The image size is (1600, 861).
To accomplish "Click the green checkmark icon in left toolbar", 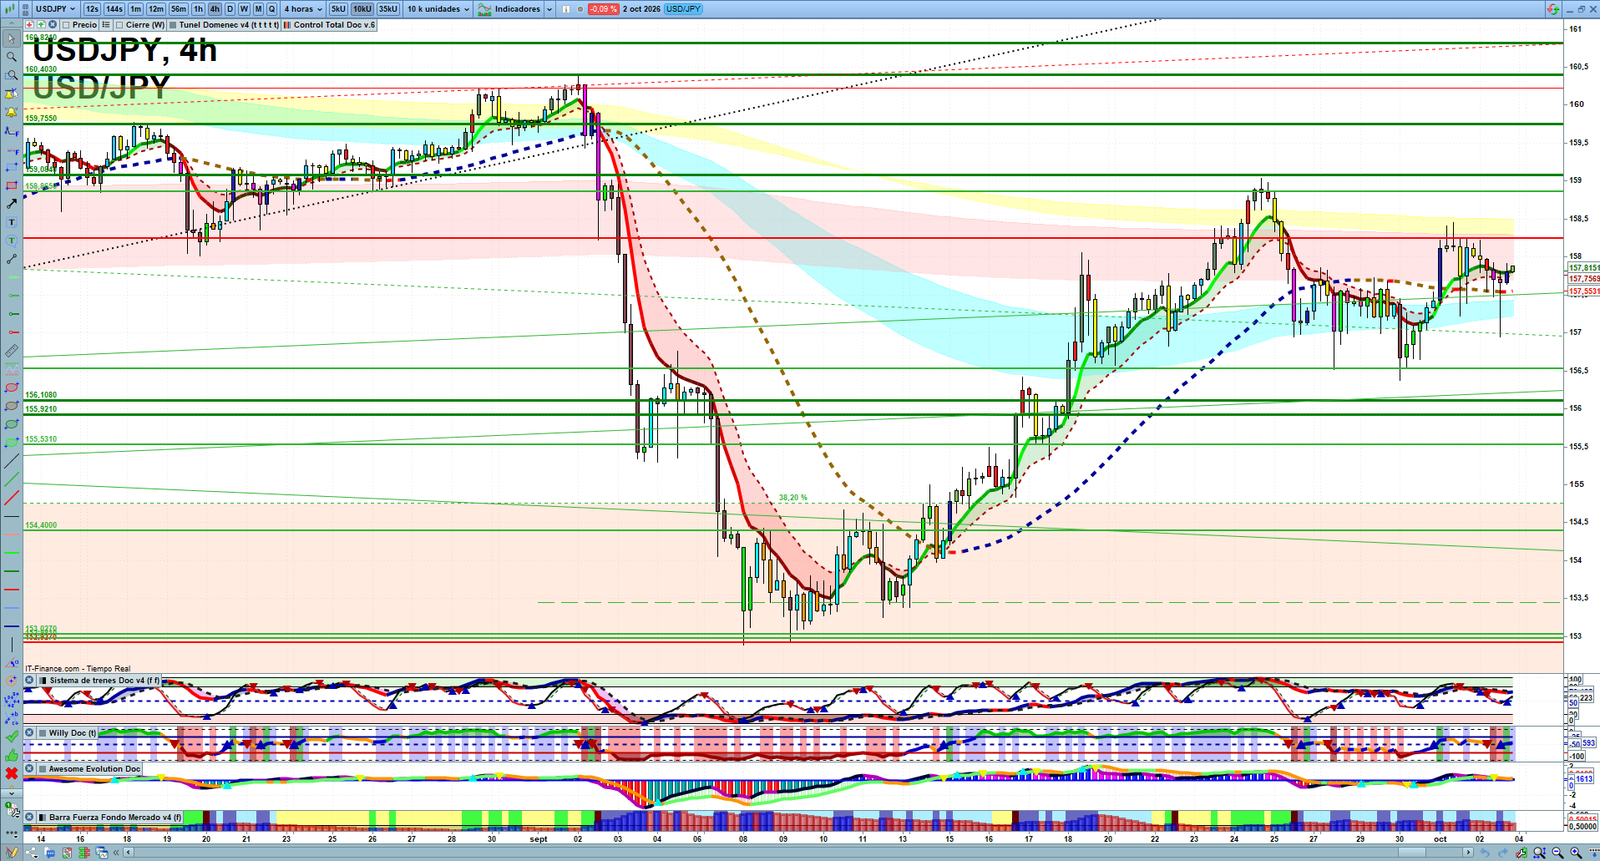I will click(x=11, y=737).
